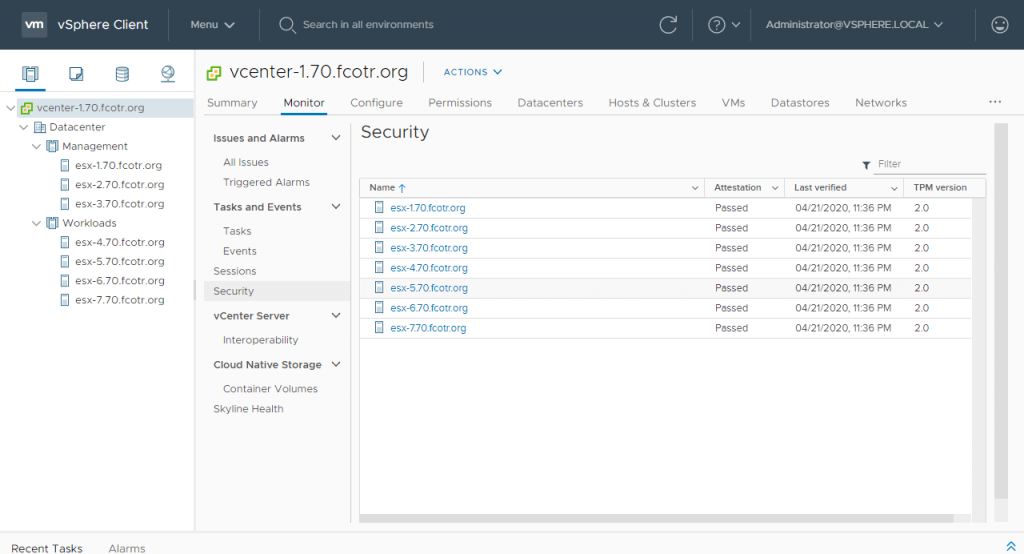Open the esx-4.70.fcotr.org host link in table
The height and width of the screenshot is (554, 1024).
coord(429,268)
